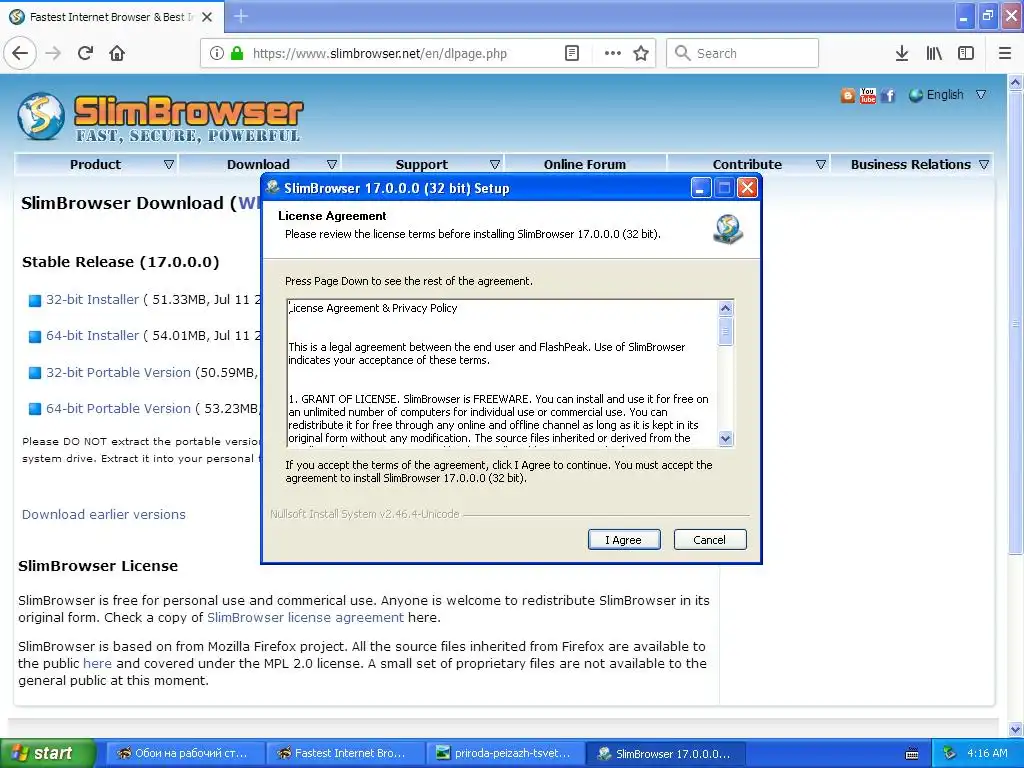Expand the English language dropdown arrow
1024x768 pixels.
click(981, 95)
